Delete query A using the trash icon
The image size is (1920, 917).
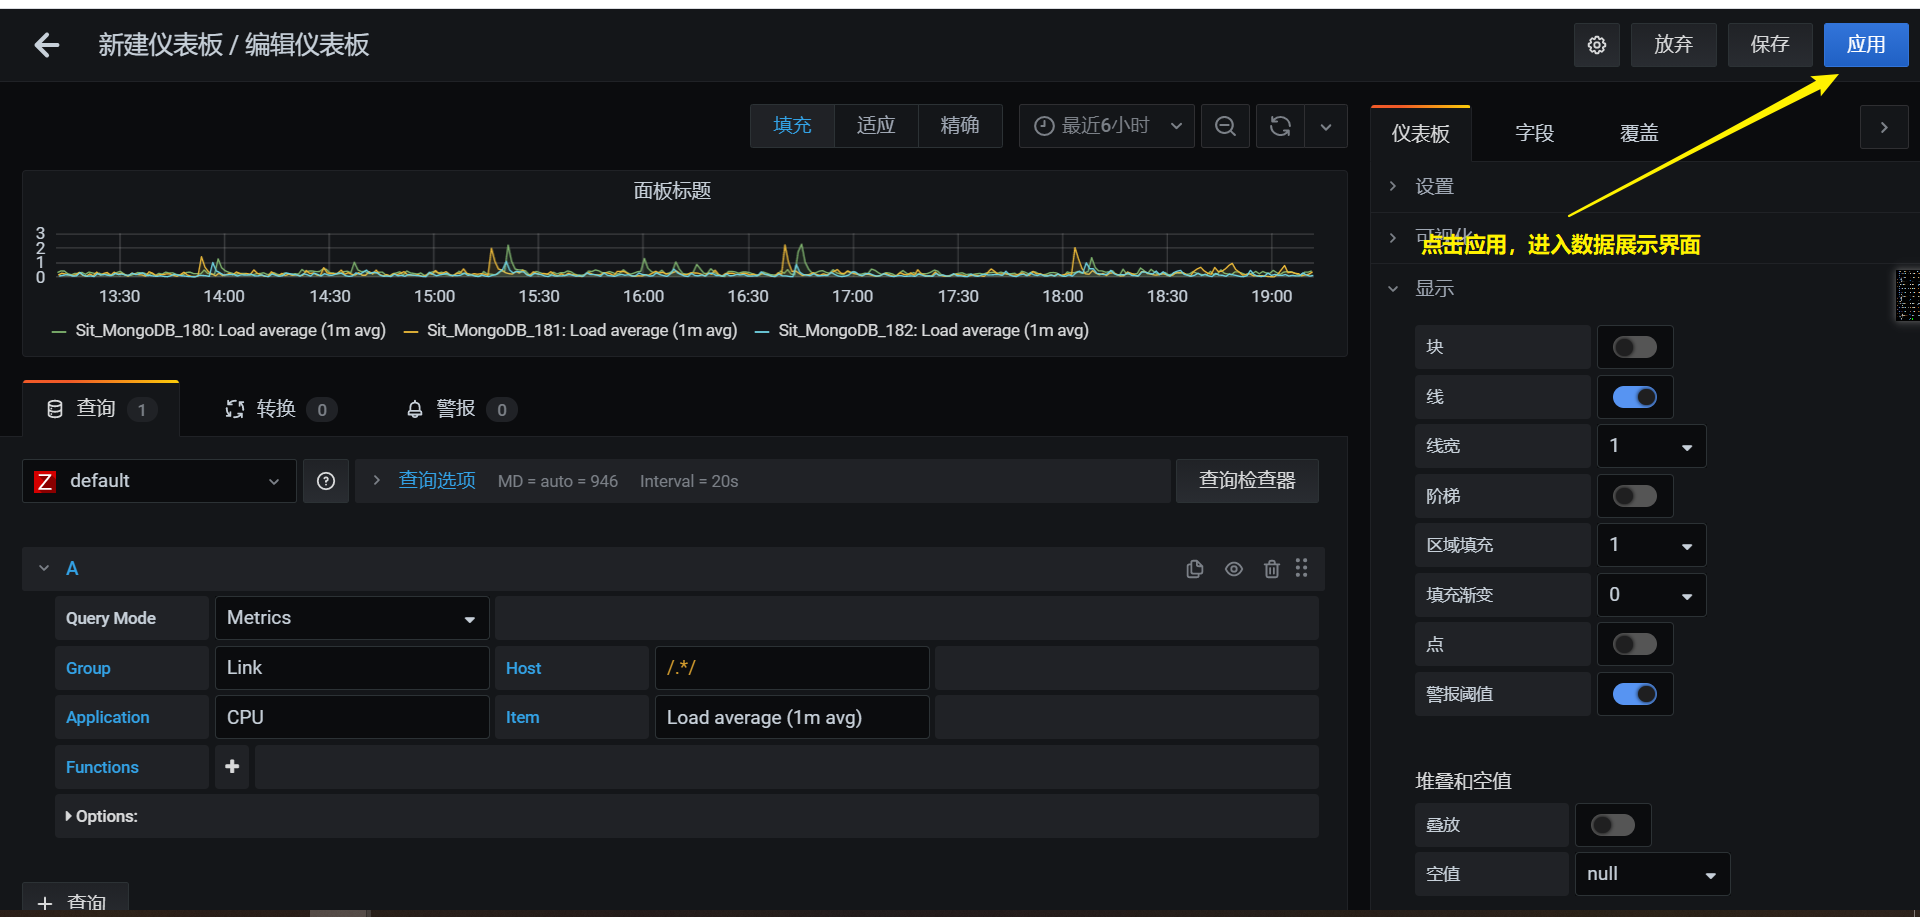tap(1272, 569)
